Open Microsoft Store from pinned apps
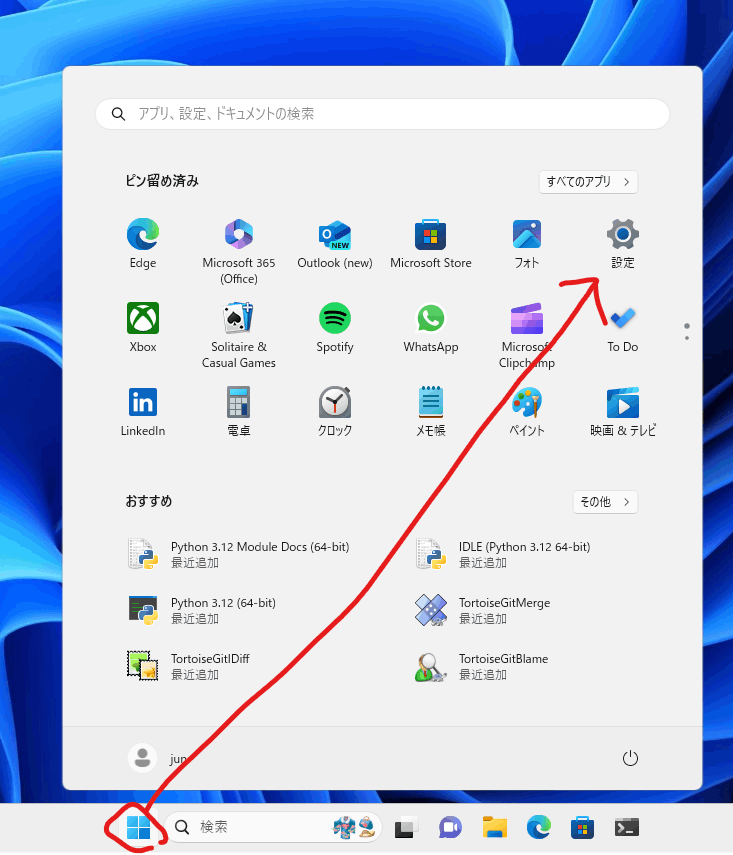Image resolution: width=733 pixels, height=855 pixels. (431, 244)
